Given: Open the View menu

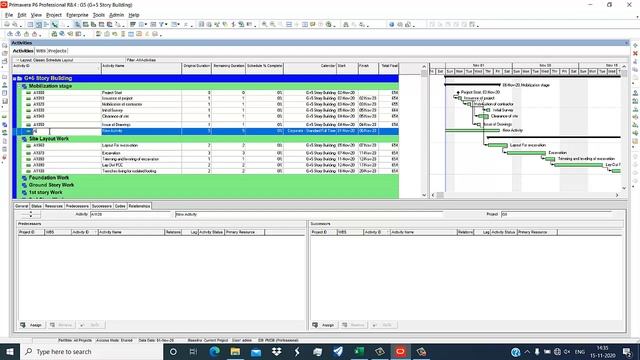Looking at the screenshot, I should (36, 15).
